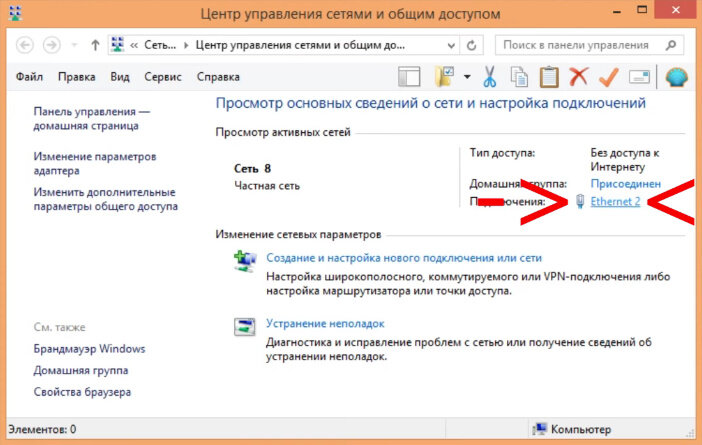Open Брандмауэр Windows link

[89, 349]
